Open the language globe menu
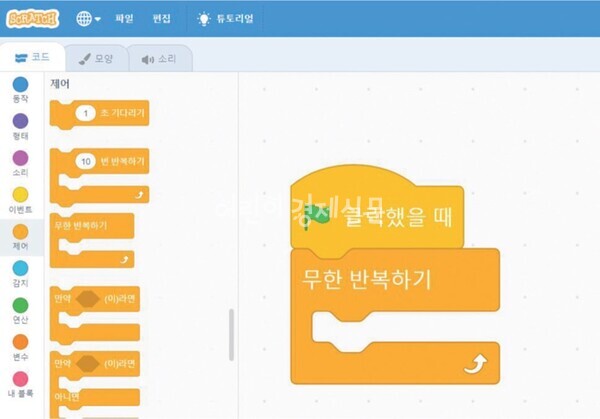The image size is (600, 419). [88, 18]
